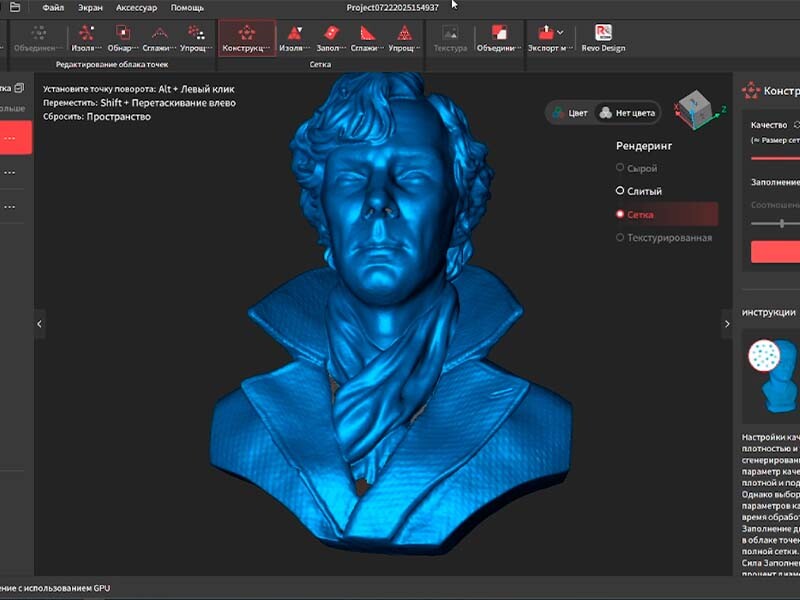Click the orientation cube in viewport
The height and width of the screenshot is (600, 800).
(695, 108)
